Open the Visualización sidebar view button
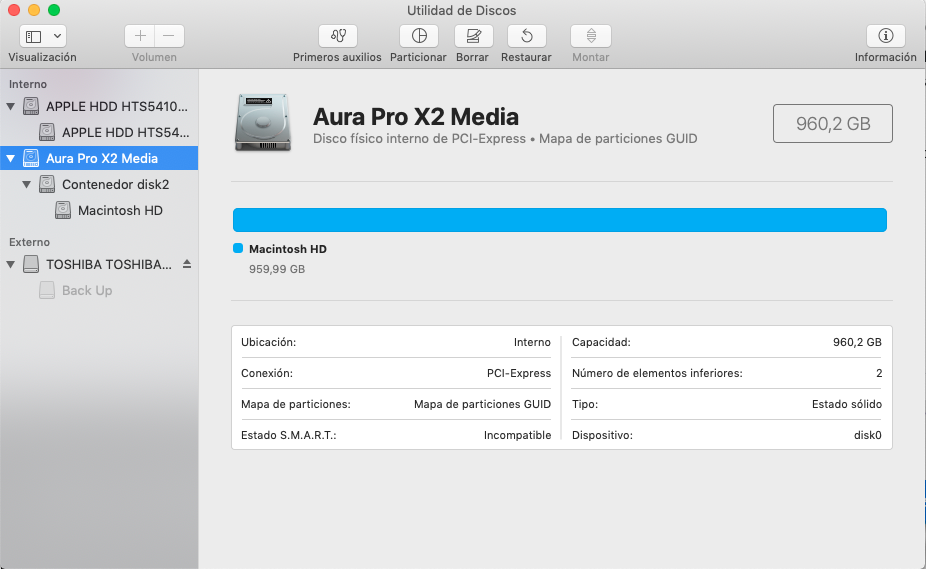 (34, 36)
